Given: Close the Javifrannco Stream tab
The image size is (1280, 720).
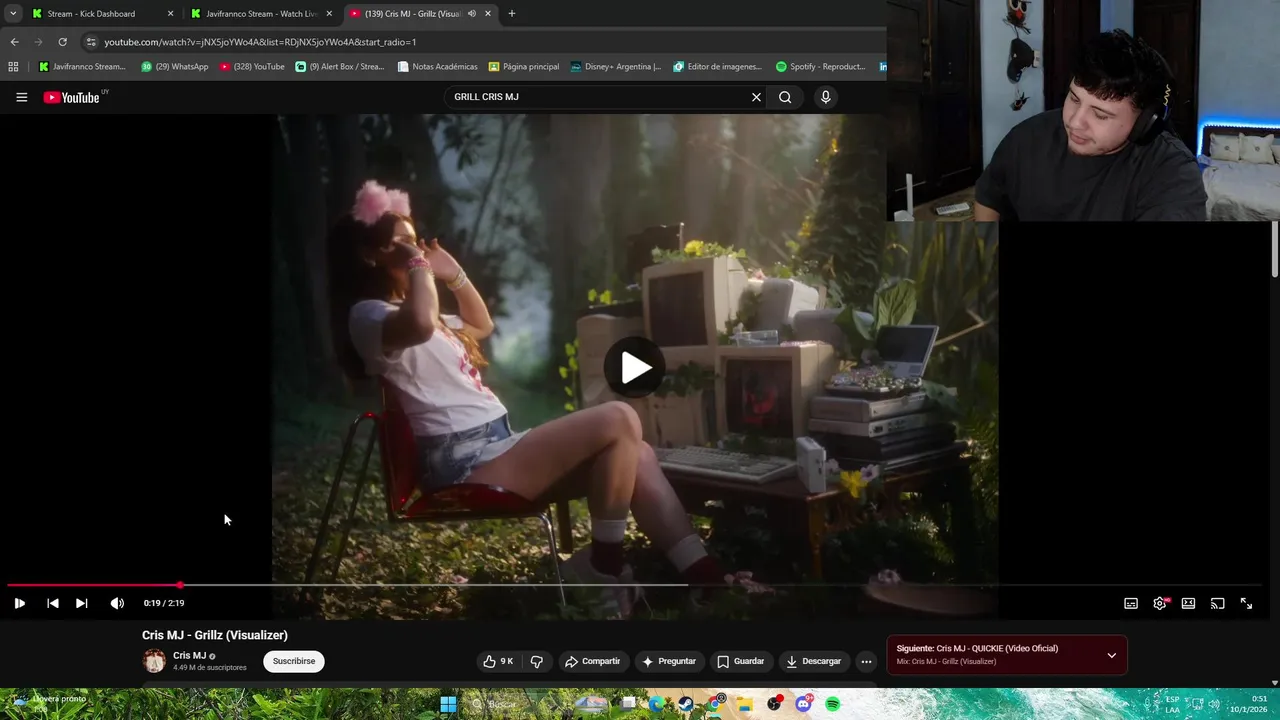Looking at the screenshot, I should pos(329,14).
